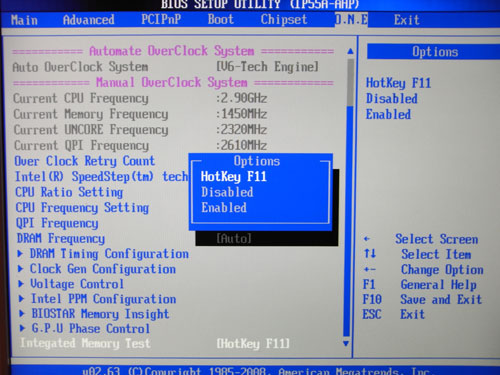
Task: Select CPU Ratio Setting item
Action: click(x=69, y=192)
